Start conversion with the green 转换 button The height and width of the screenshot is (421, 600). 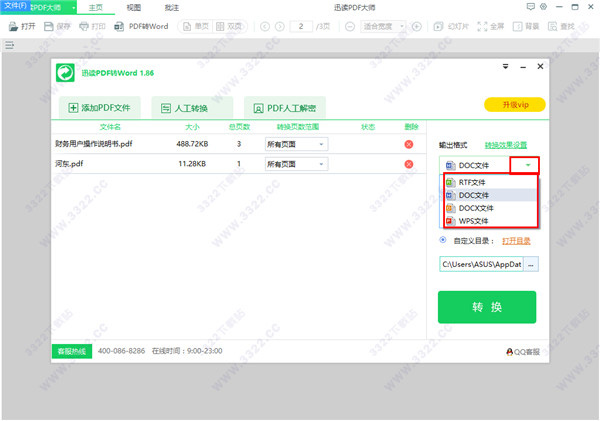point(487,307)
